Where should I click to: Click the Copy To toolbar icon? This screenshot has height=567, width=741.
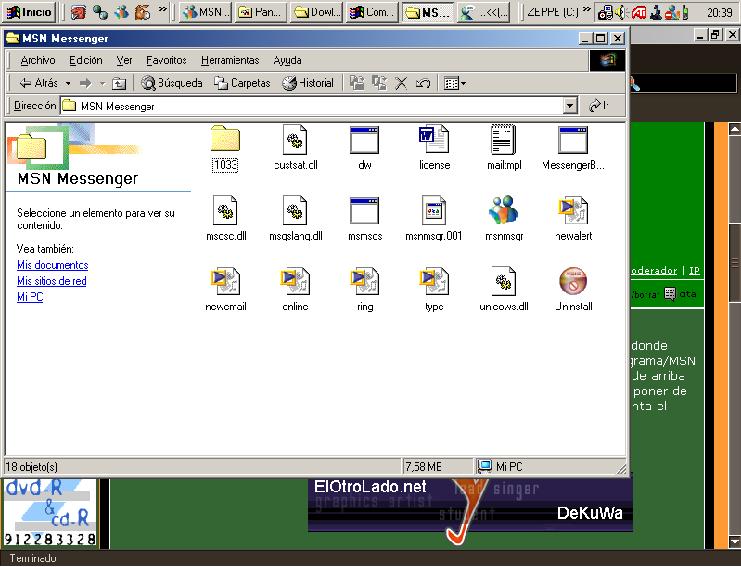click(x=379, y=83)
